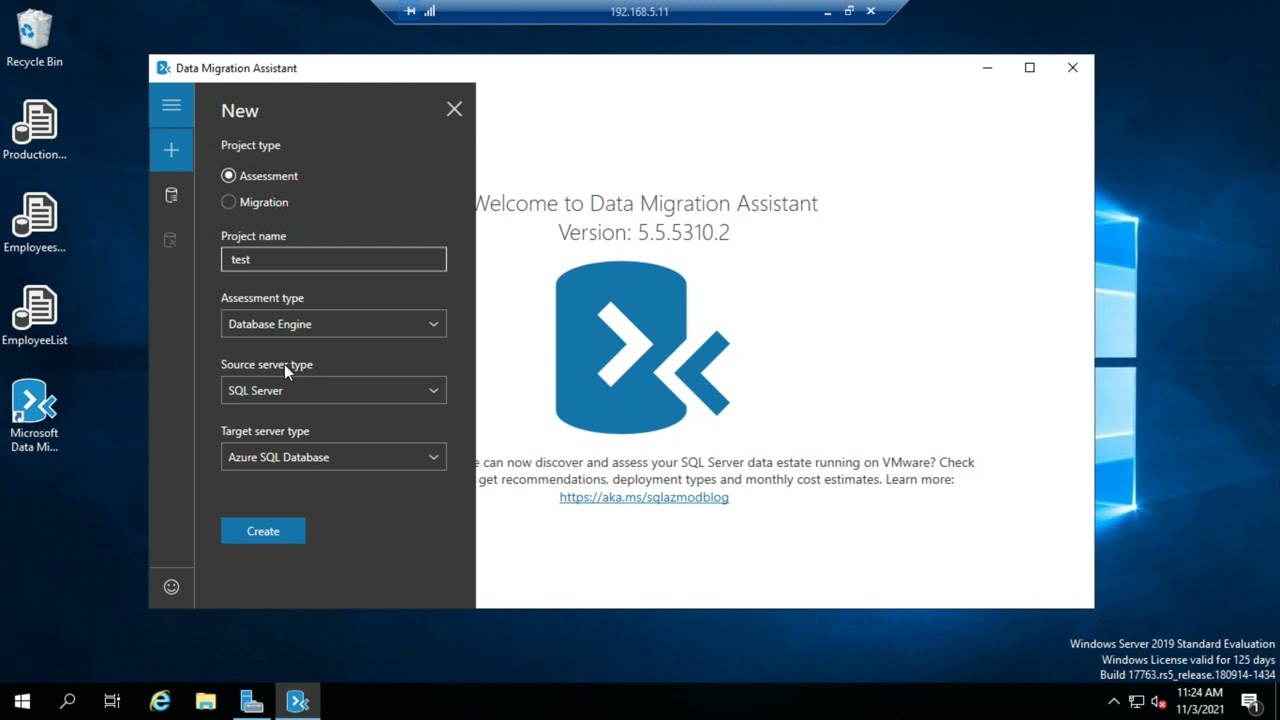Minimize the 192.168.5.11 remote session
The width and height of the screenshot is (1280, 720).
[828, 12]
